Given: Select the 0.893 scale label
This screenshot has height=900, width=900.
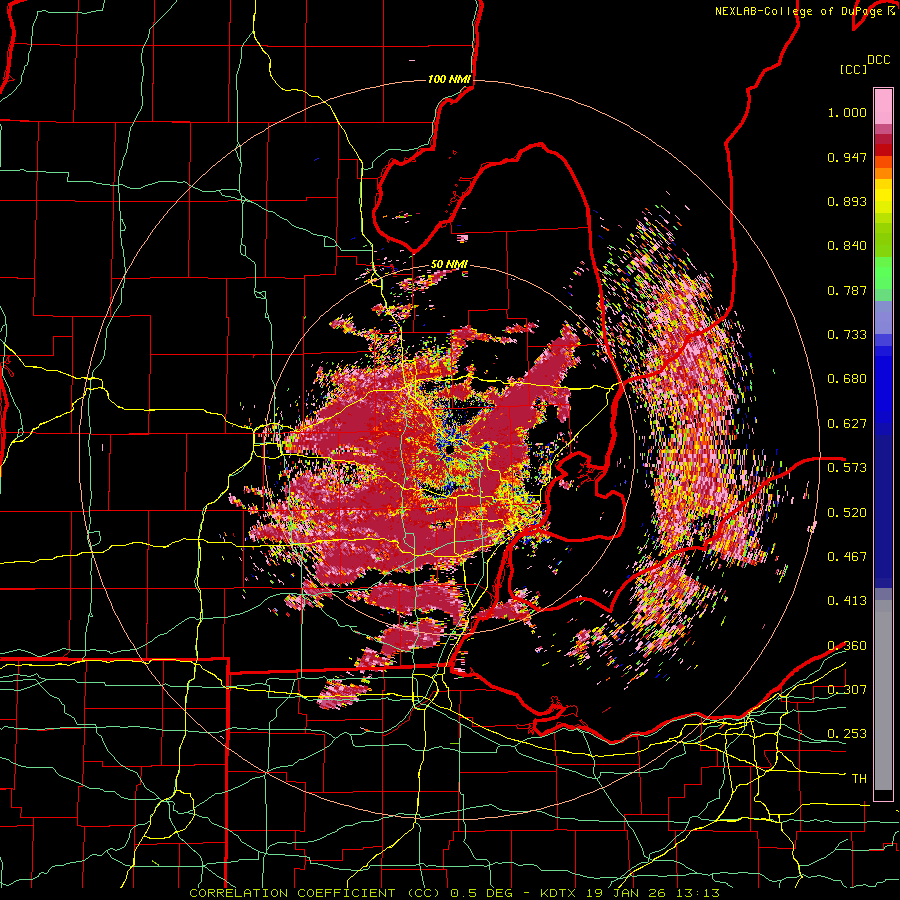Looking at the screenshot, I should tap(847, 201).
